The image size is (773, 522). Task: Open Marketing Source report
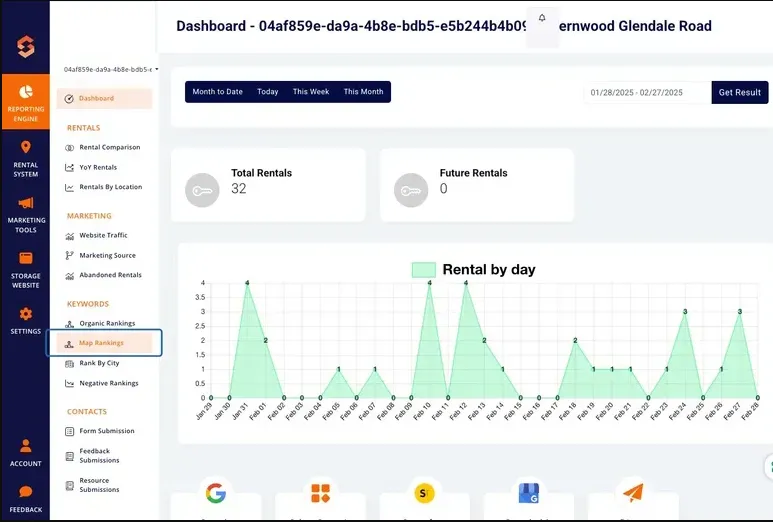(105, 255)
